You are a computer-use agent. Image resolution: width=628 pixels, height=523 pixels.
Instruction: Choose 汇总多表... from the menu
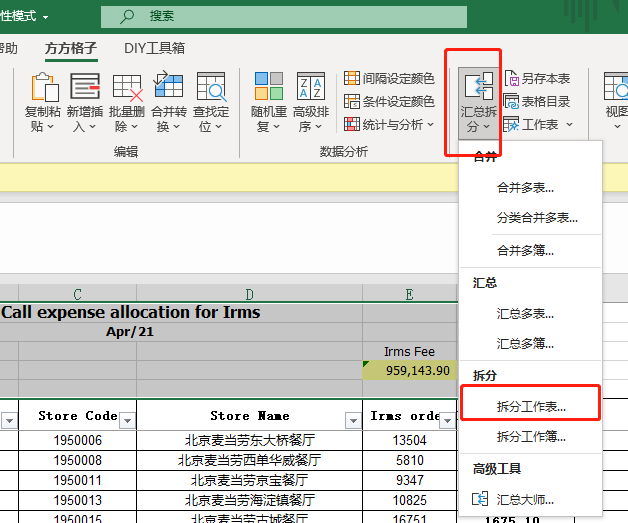[529, 314]
